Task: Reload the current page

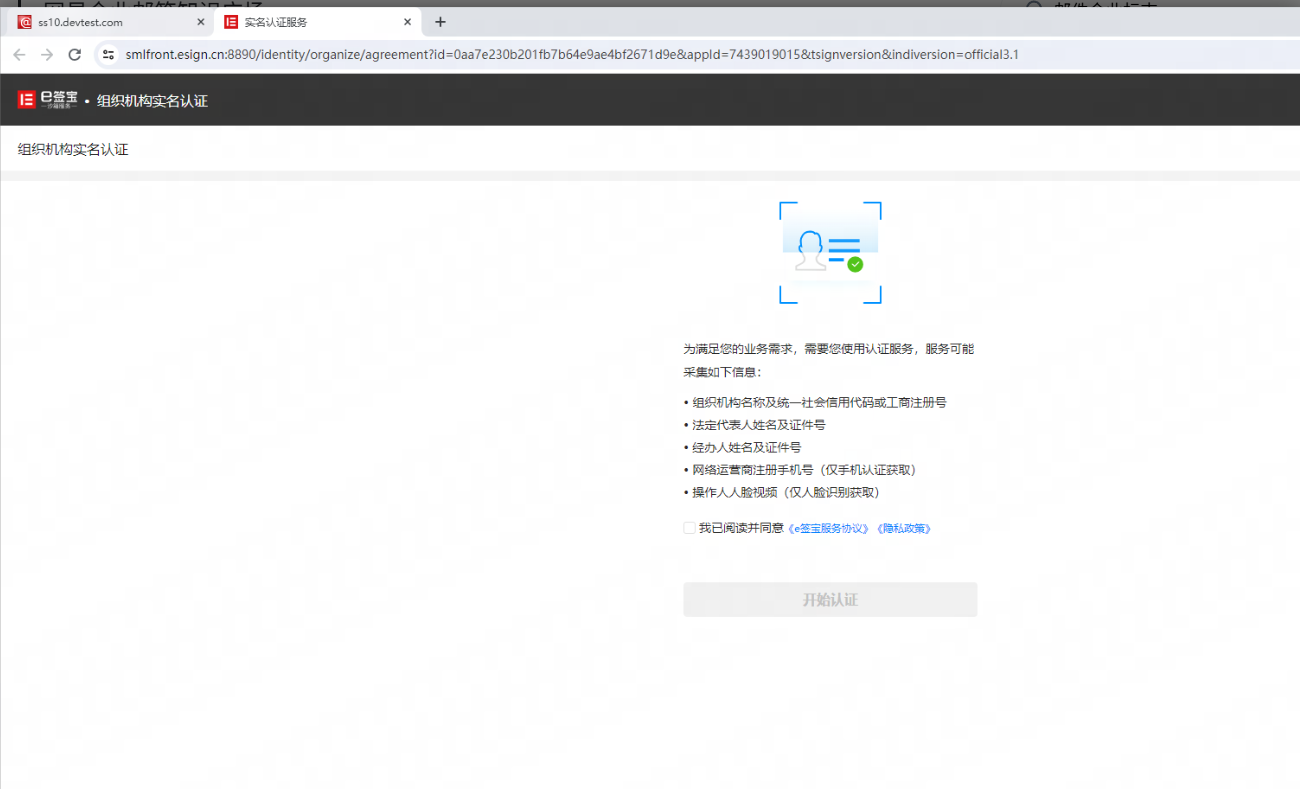Action: pyautogui.click(x=74, y=55)
